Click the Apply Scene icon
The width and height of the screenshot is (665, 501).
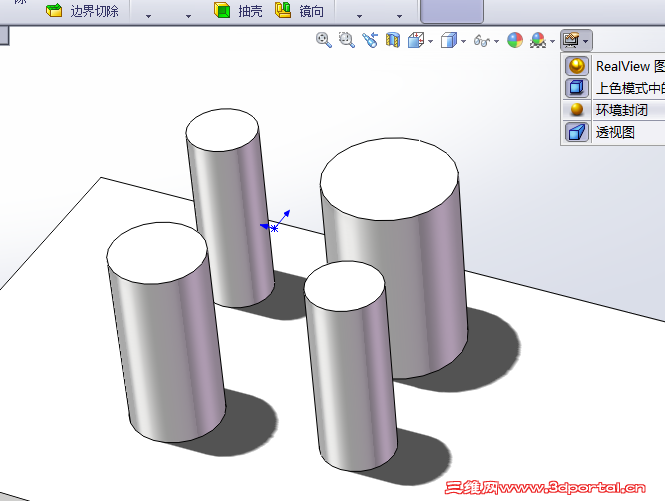coord(538,40)
